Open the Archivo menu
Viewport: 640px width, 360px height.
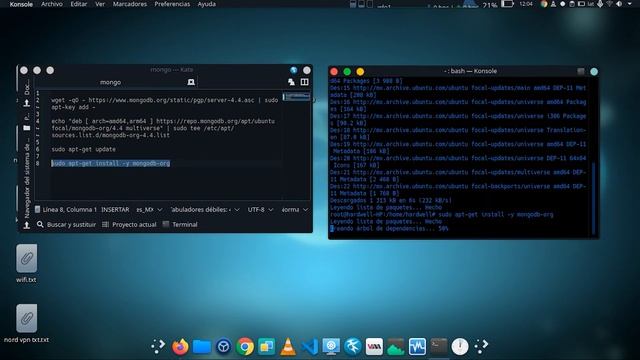click(52, 4)
